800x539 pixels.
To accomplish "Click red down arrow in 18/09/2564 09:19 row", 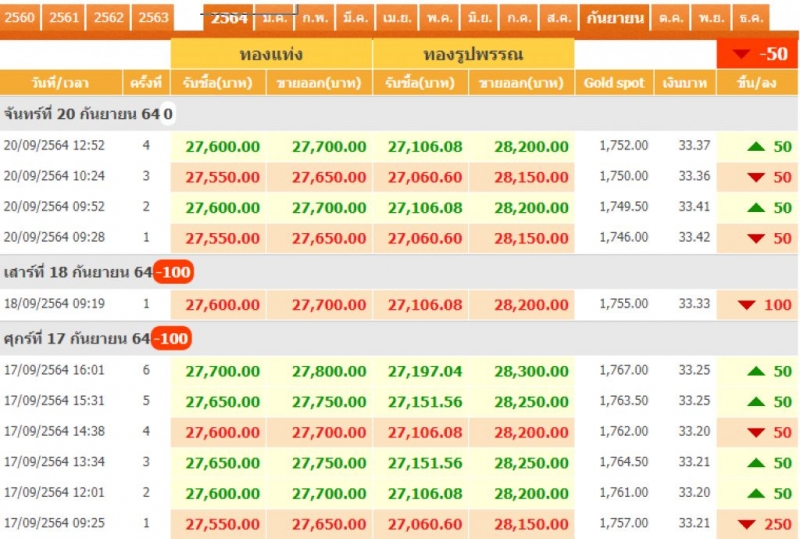I will coord(746,304).
